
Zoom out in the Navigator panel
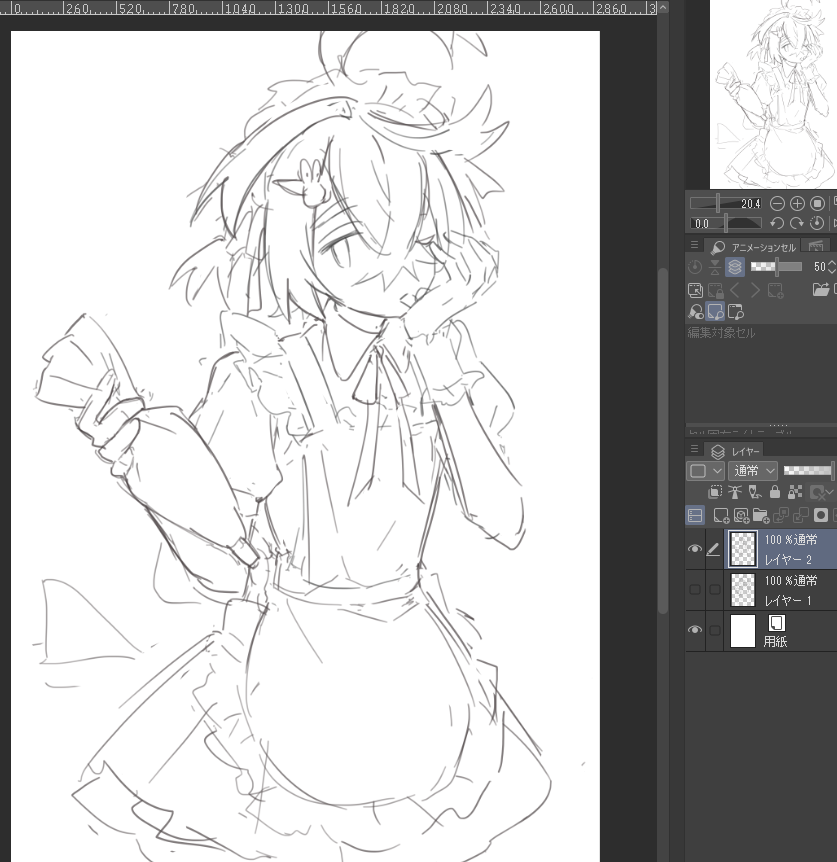(x=777, y=204)
